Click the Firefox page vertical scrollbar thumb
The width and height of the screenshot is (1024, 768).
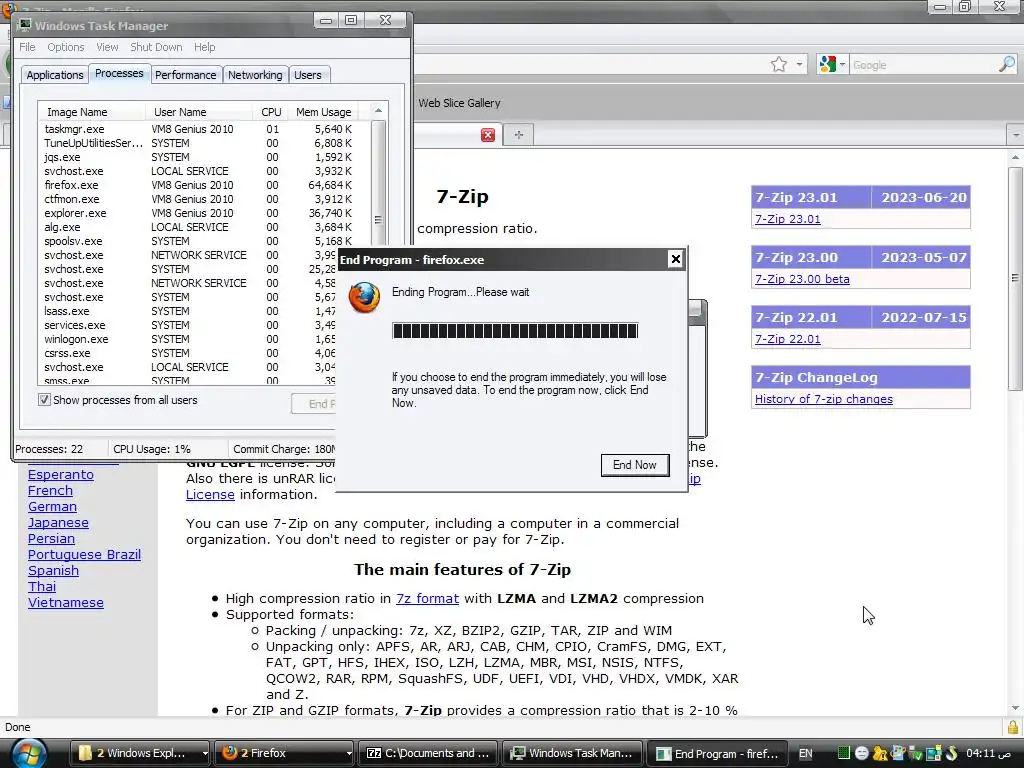[1015, 278]
